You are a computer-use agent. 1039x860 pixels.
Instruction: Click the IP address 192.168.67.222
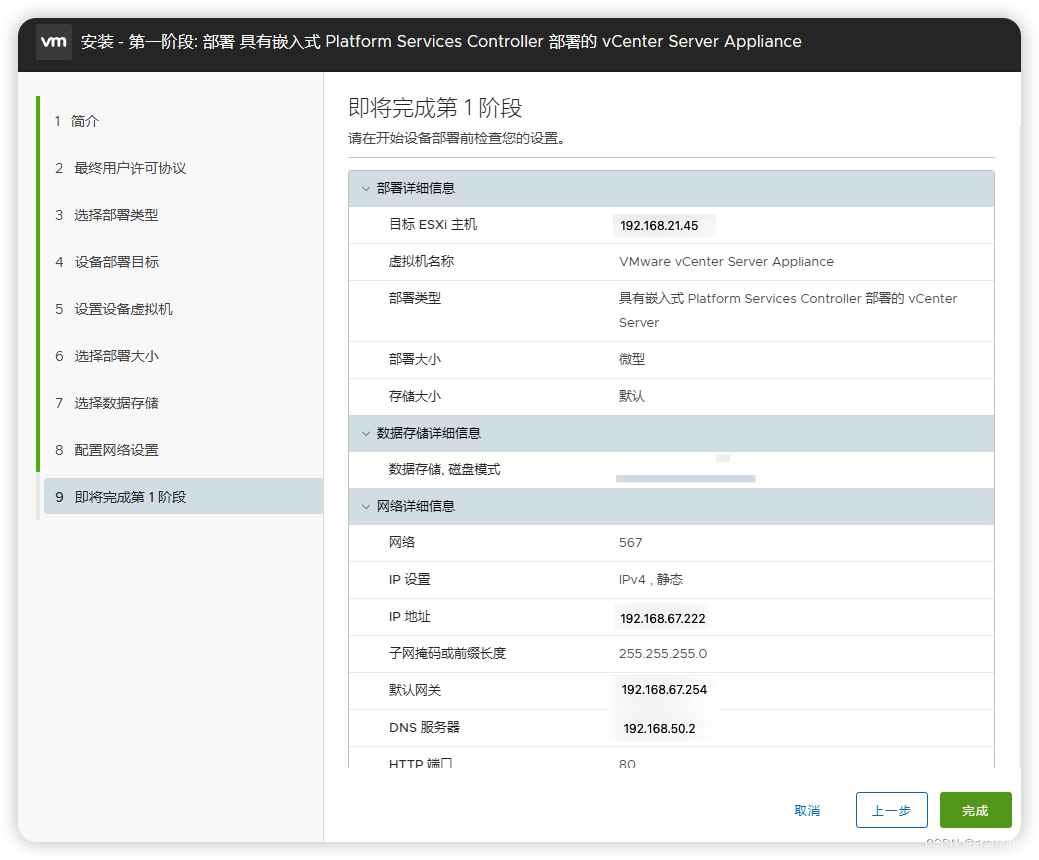(663, 619)
